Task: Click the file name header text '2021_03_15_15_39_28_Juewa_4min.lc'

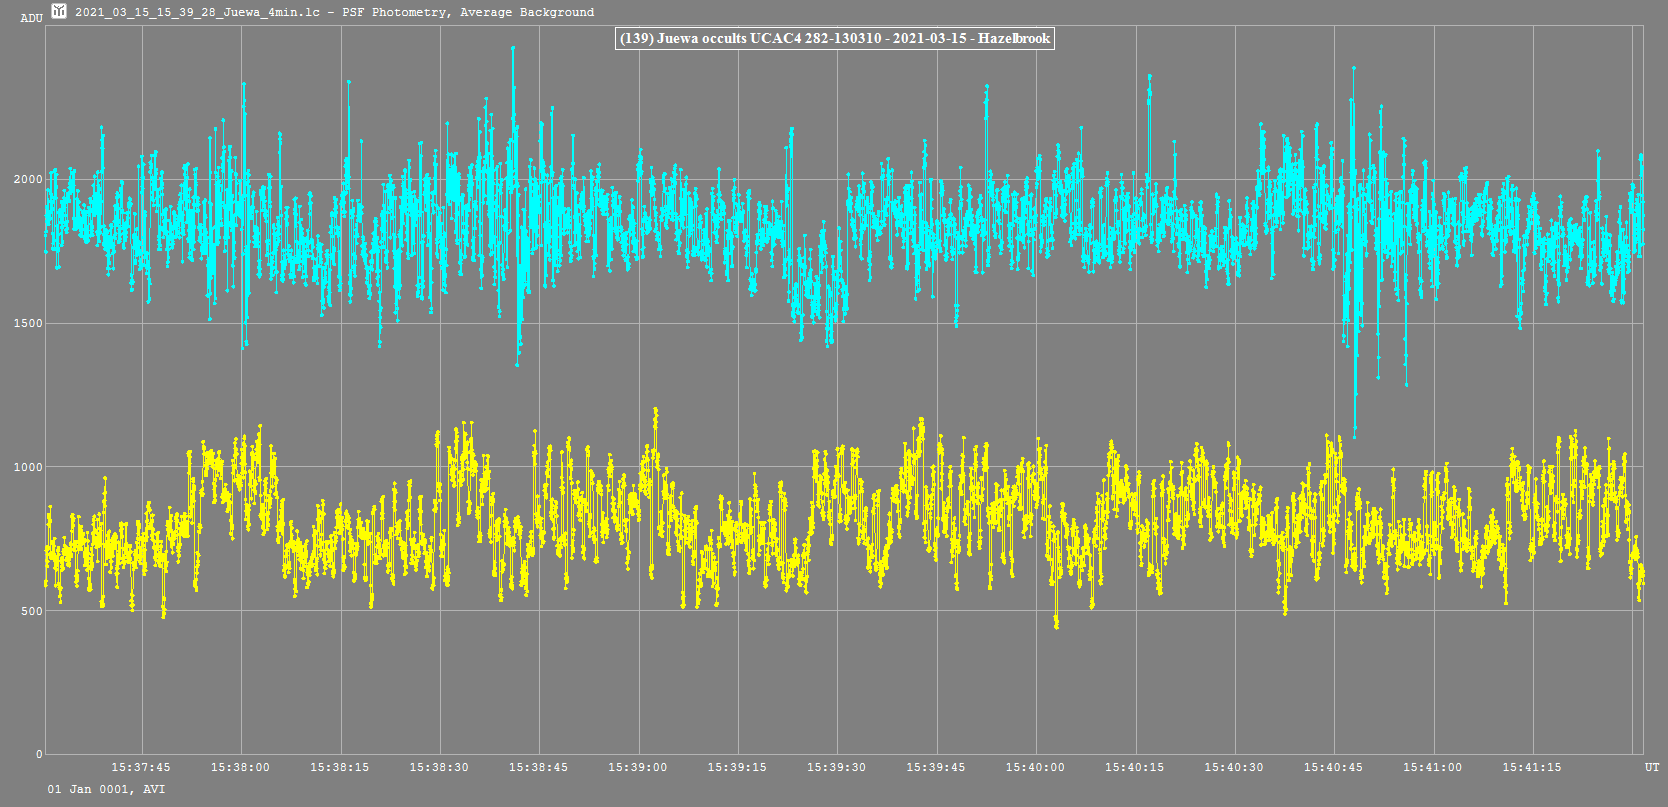Action: 197,12
